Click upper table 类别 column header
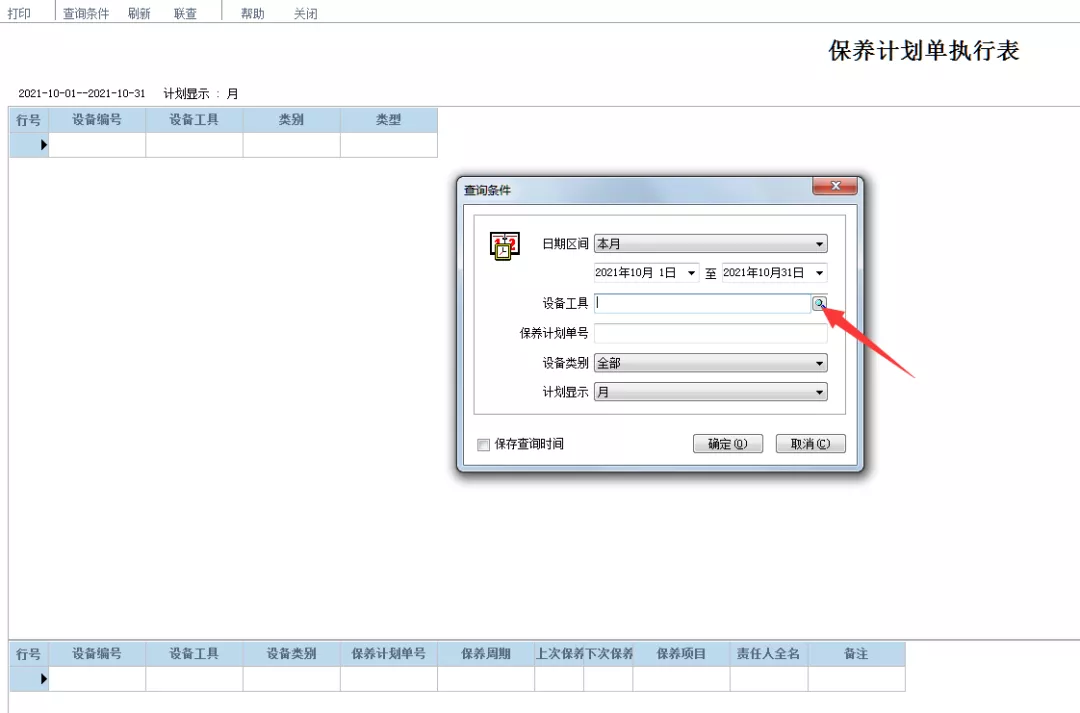1080x713 pixels. coord(291,120)
